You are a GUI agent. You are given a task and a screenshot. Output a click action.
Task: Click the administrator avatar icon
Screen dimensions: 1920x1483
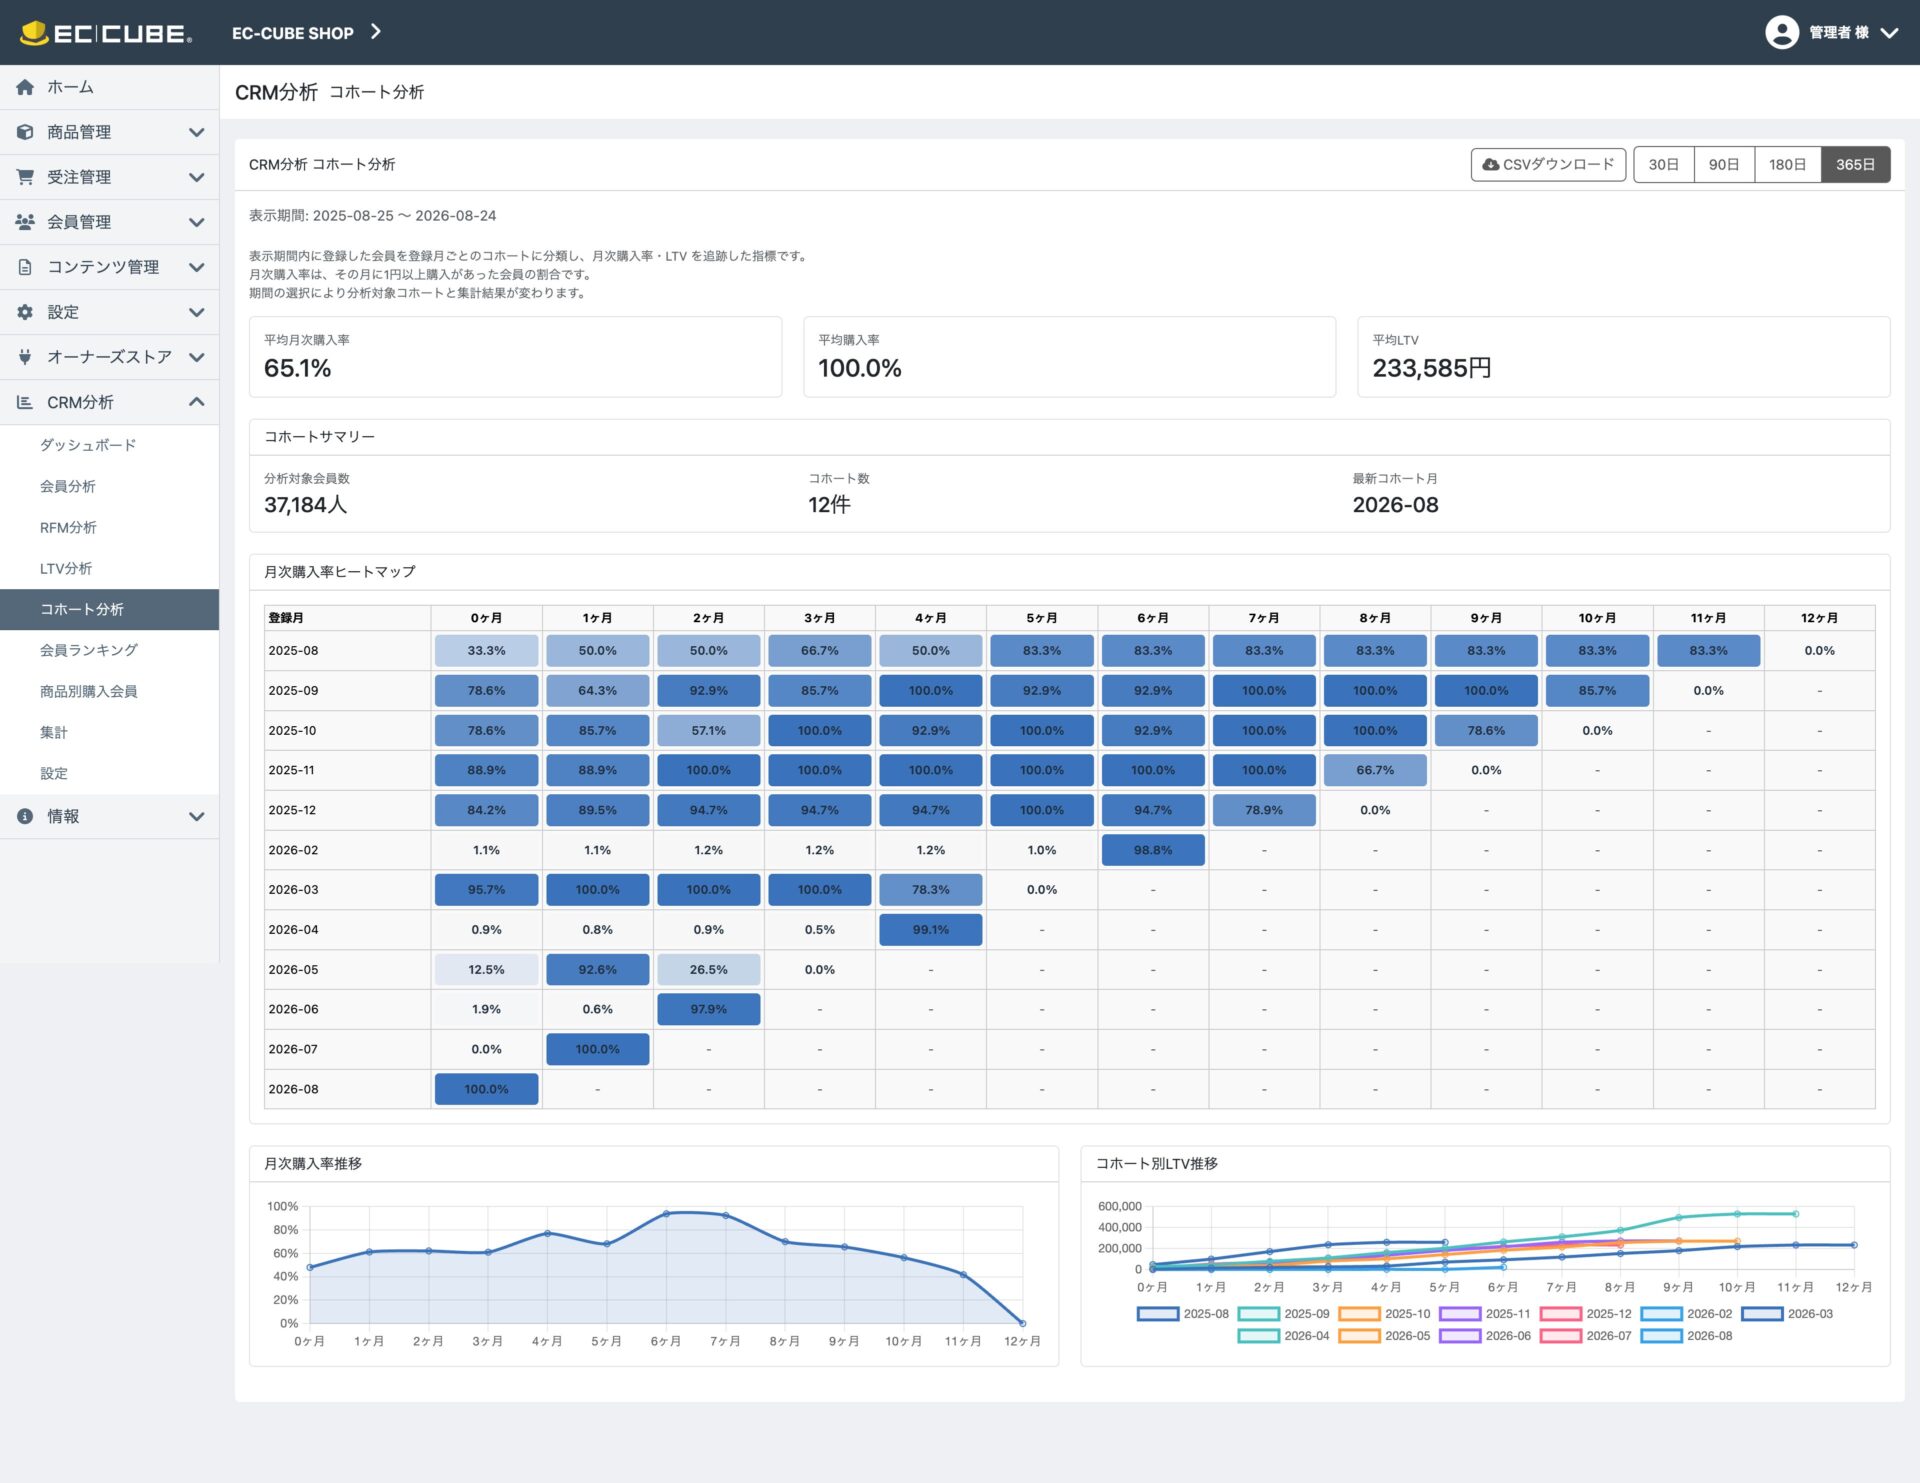pyautogui.click(x=1782, y=33)
